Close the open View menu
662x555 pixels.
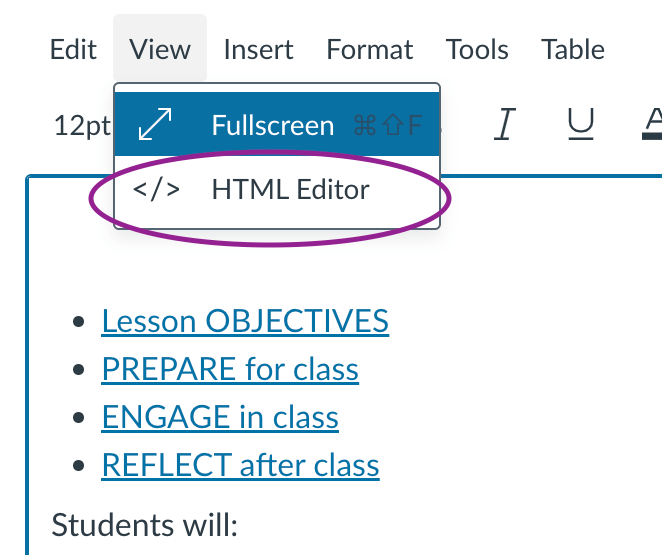point(160,49)
